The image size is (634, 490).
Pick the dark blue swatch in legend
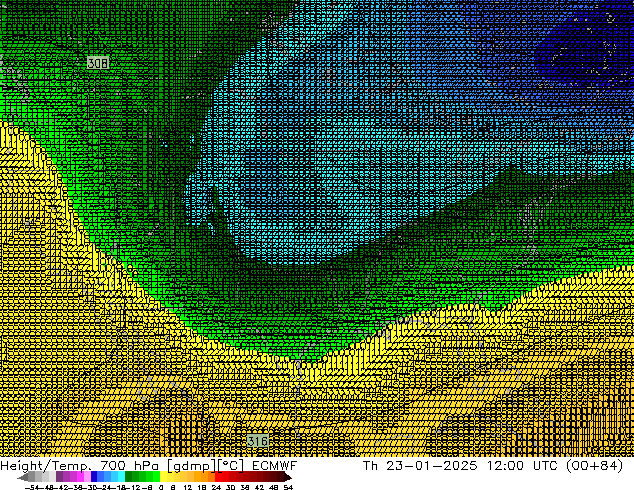94,477
